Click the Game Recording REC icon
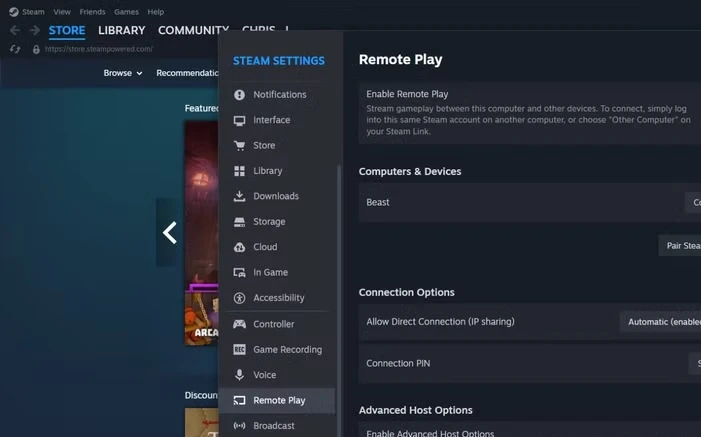The height and width of the screenshot is (437, 701). pos(239,350)
